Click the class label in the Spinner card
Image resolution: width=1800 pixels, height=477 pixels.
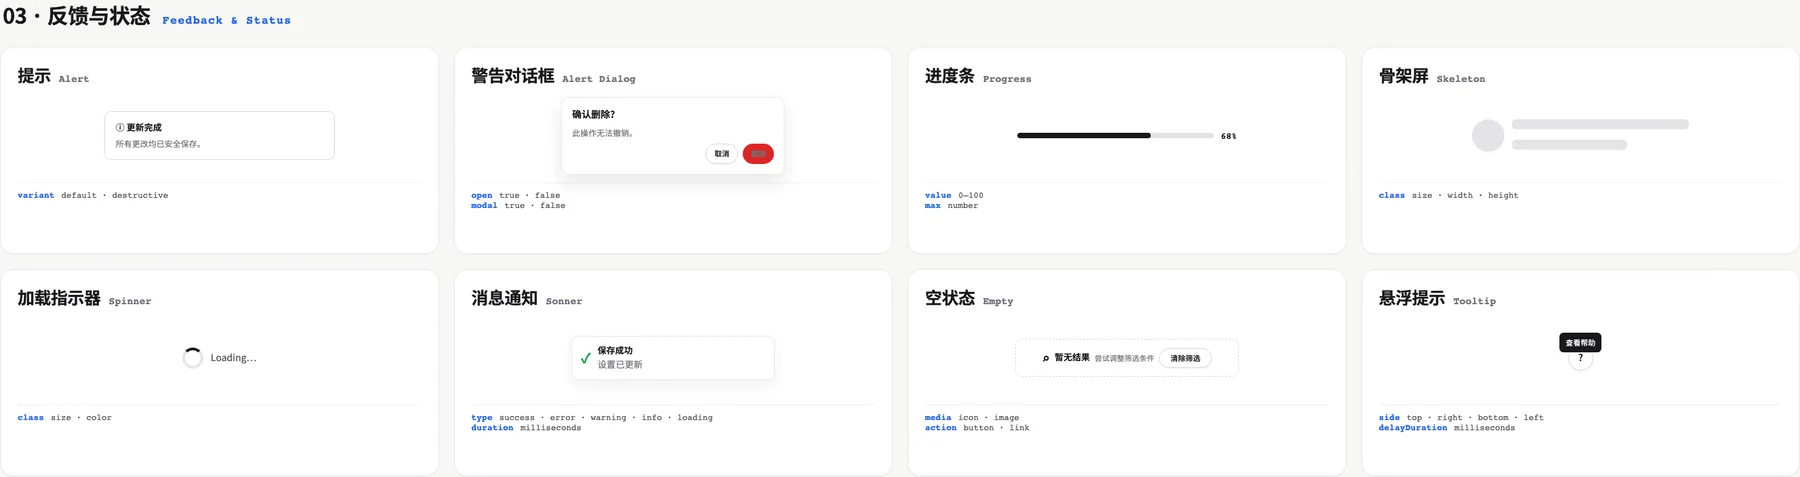(x=30, y=417)
